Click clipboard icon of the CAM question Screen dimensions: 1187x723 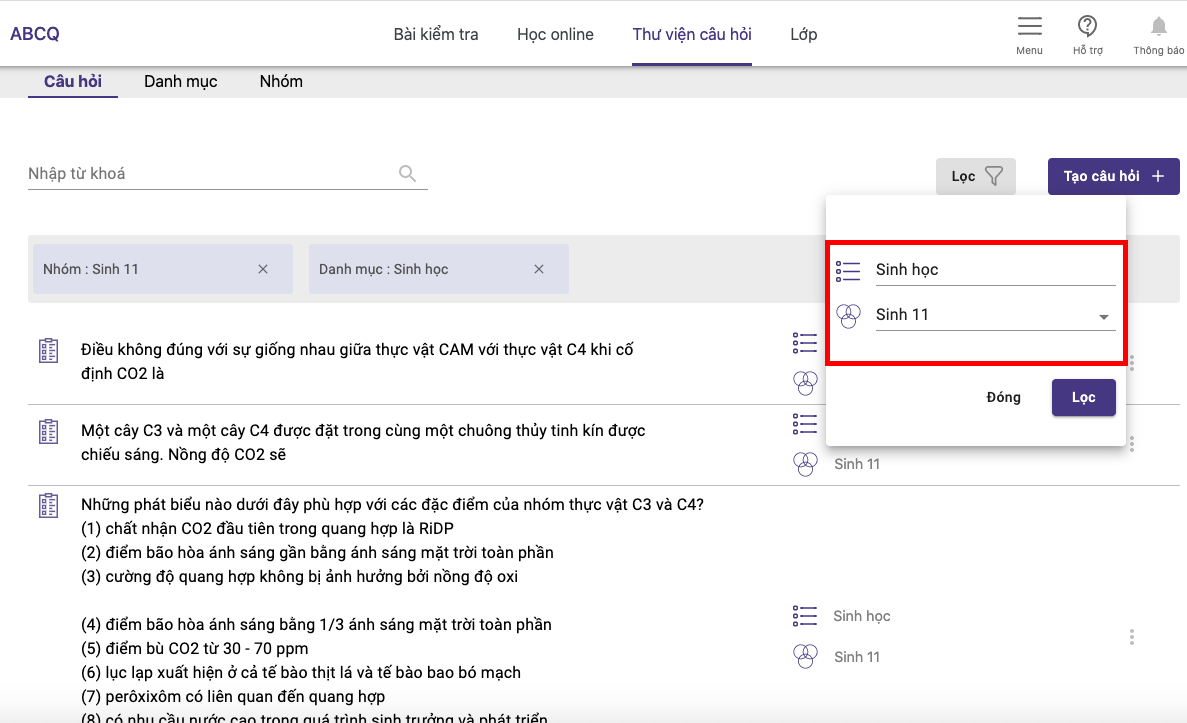click(x=48, y=351)
